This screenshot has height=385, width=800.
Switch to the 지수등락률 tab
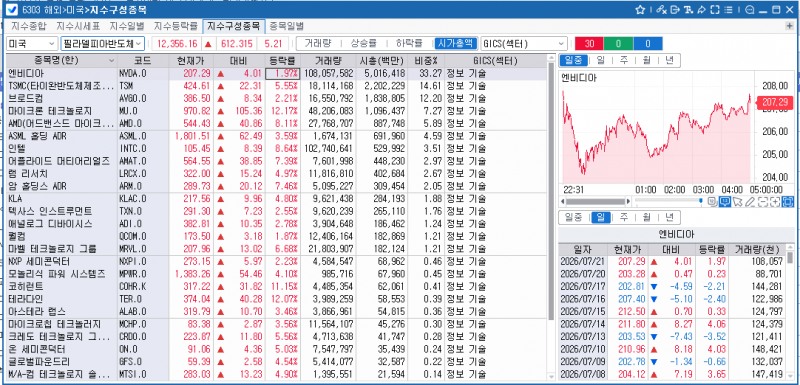coord(176,26)
